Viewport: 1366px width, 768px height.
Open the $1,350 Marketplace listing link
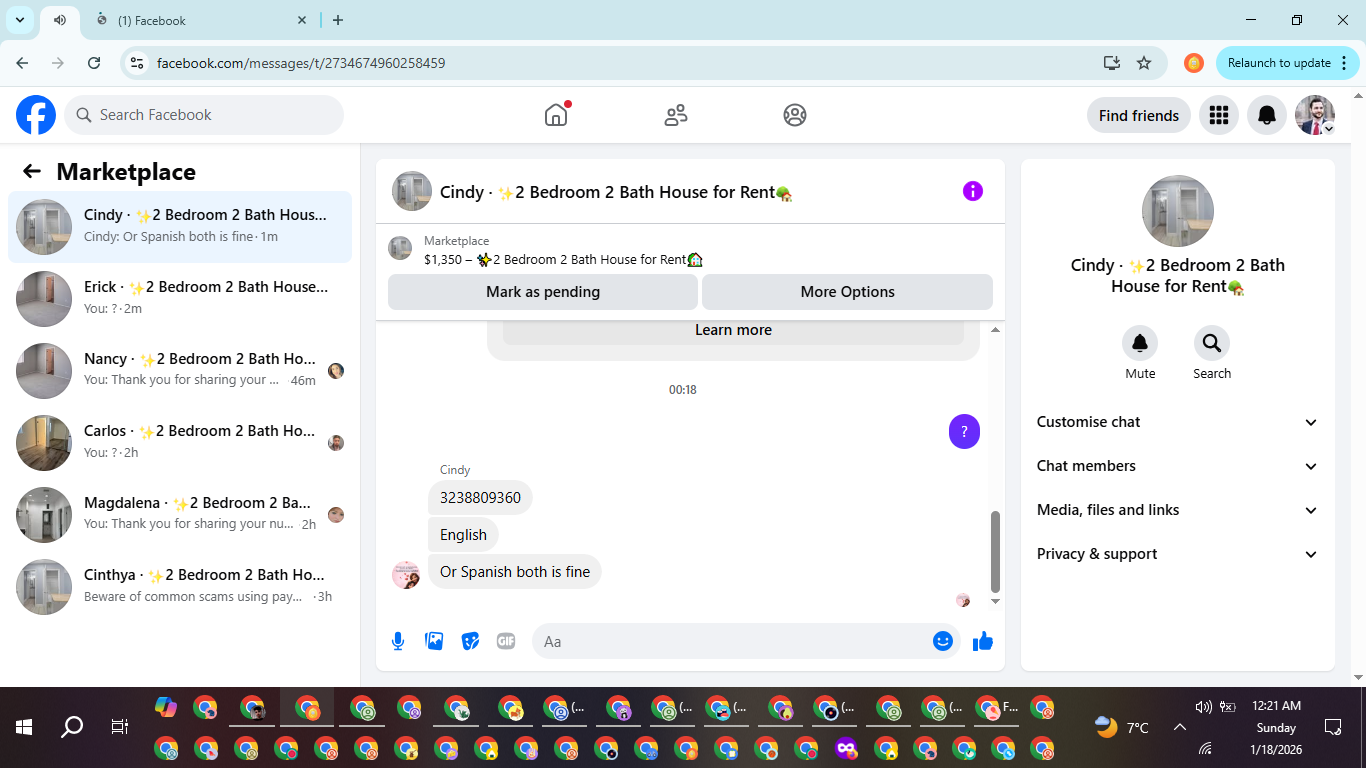(x=563, y=259)
